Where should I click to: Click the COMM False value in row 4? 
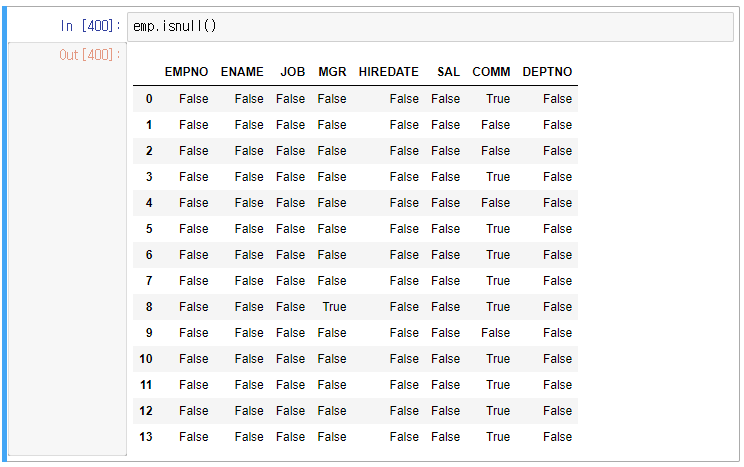pos(496,203)
